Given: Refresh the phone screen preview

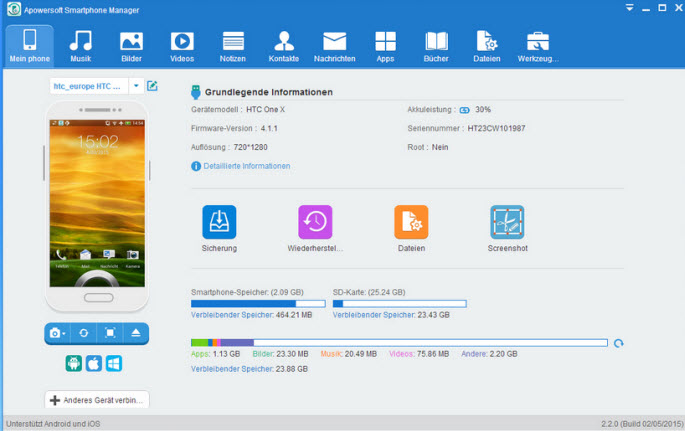Looking at the screenshot, I should tap(84, 333).
